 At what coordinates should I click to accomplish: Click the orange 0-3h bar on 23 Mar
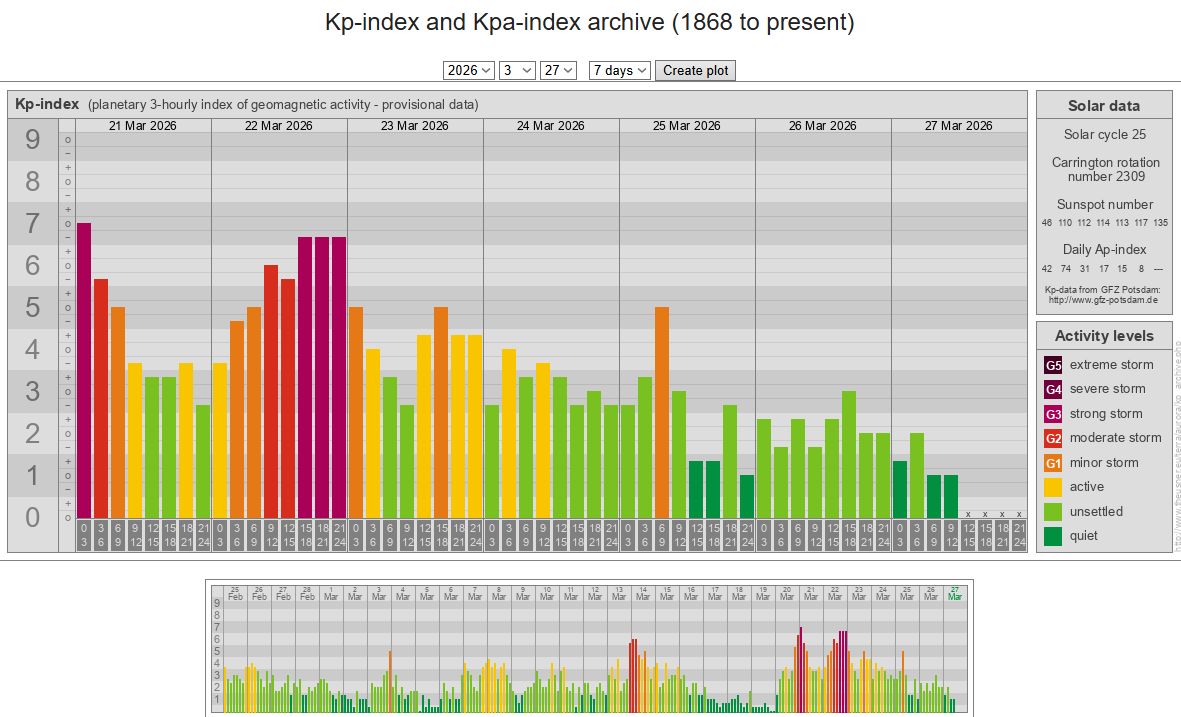tap(356, 413)
